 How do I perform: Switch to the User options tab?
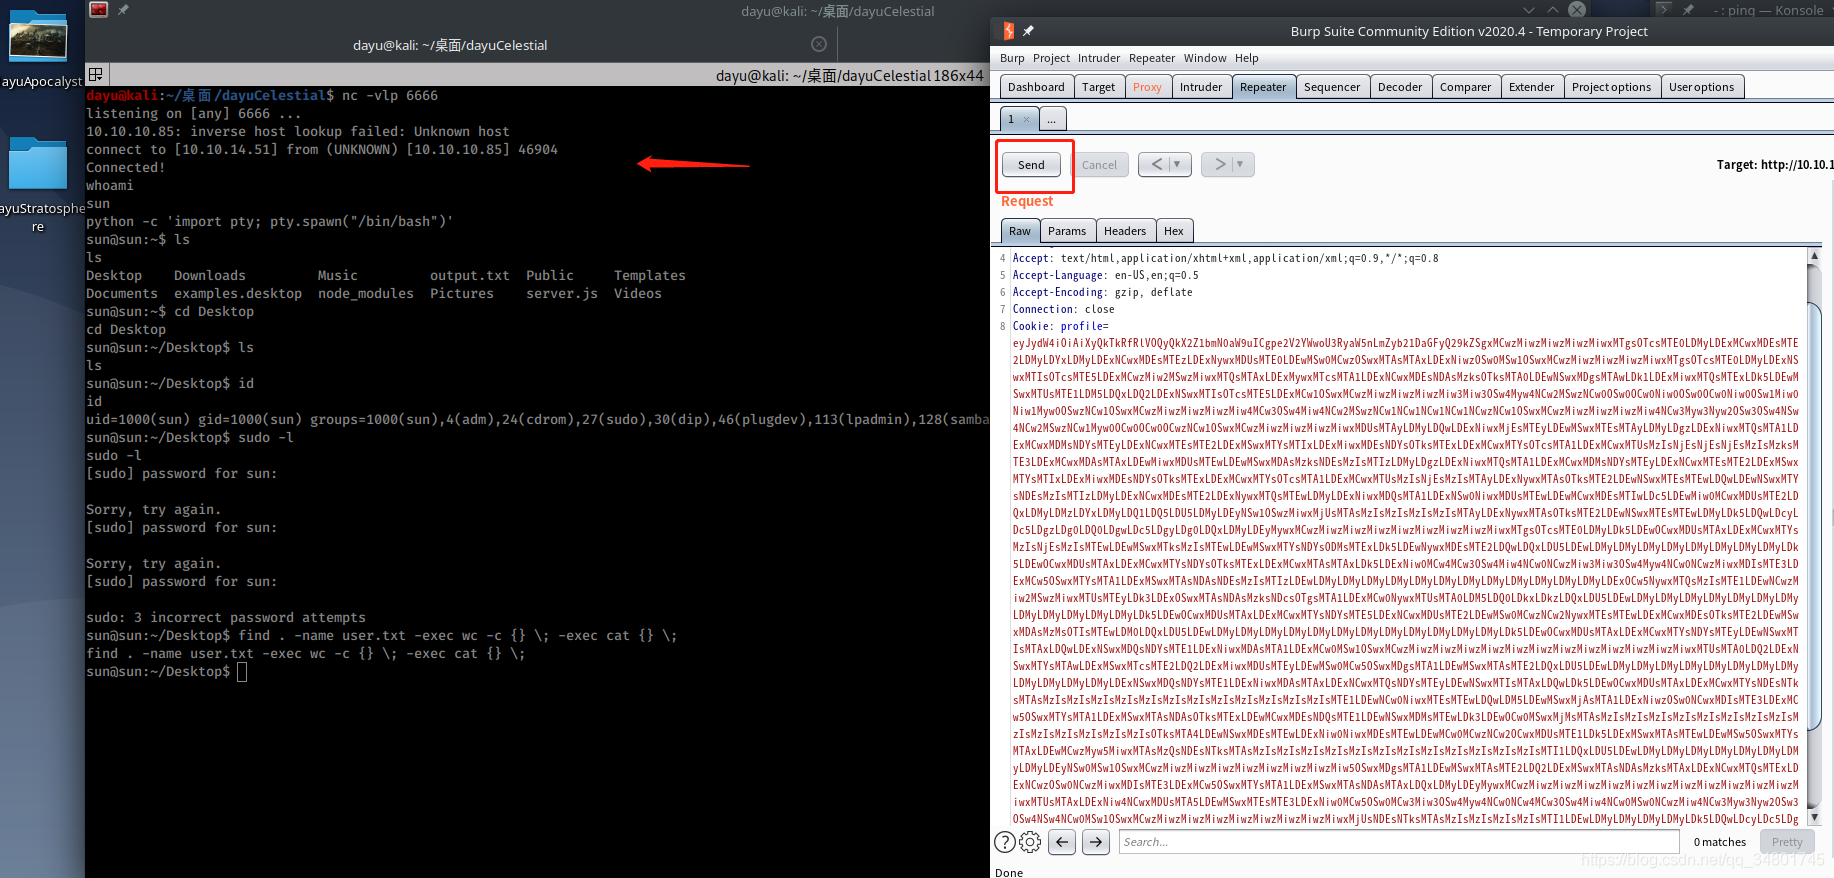[1701, 87]
